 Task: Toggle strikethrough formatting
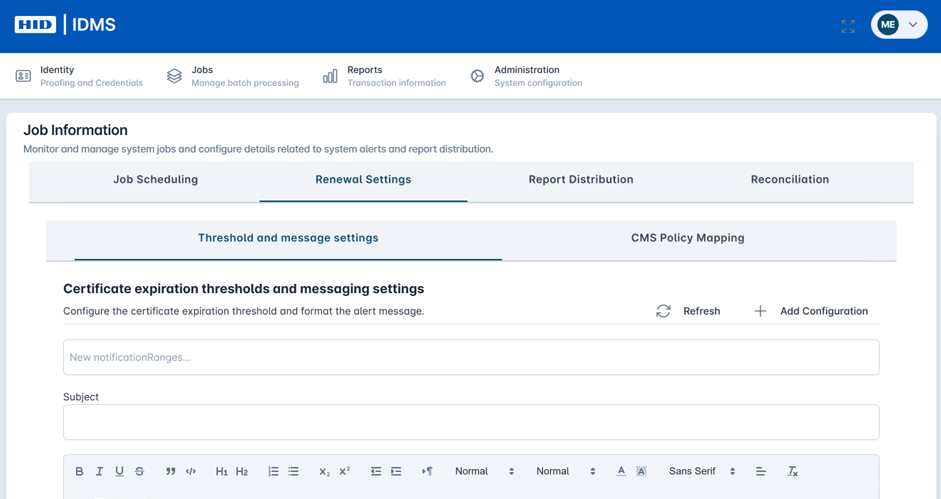tap(139, 471)
